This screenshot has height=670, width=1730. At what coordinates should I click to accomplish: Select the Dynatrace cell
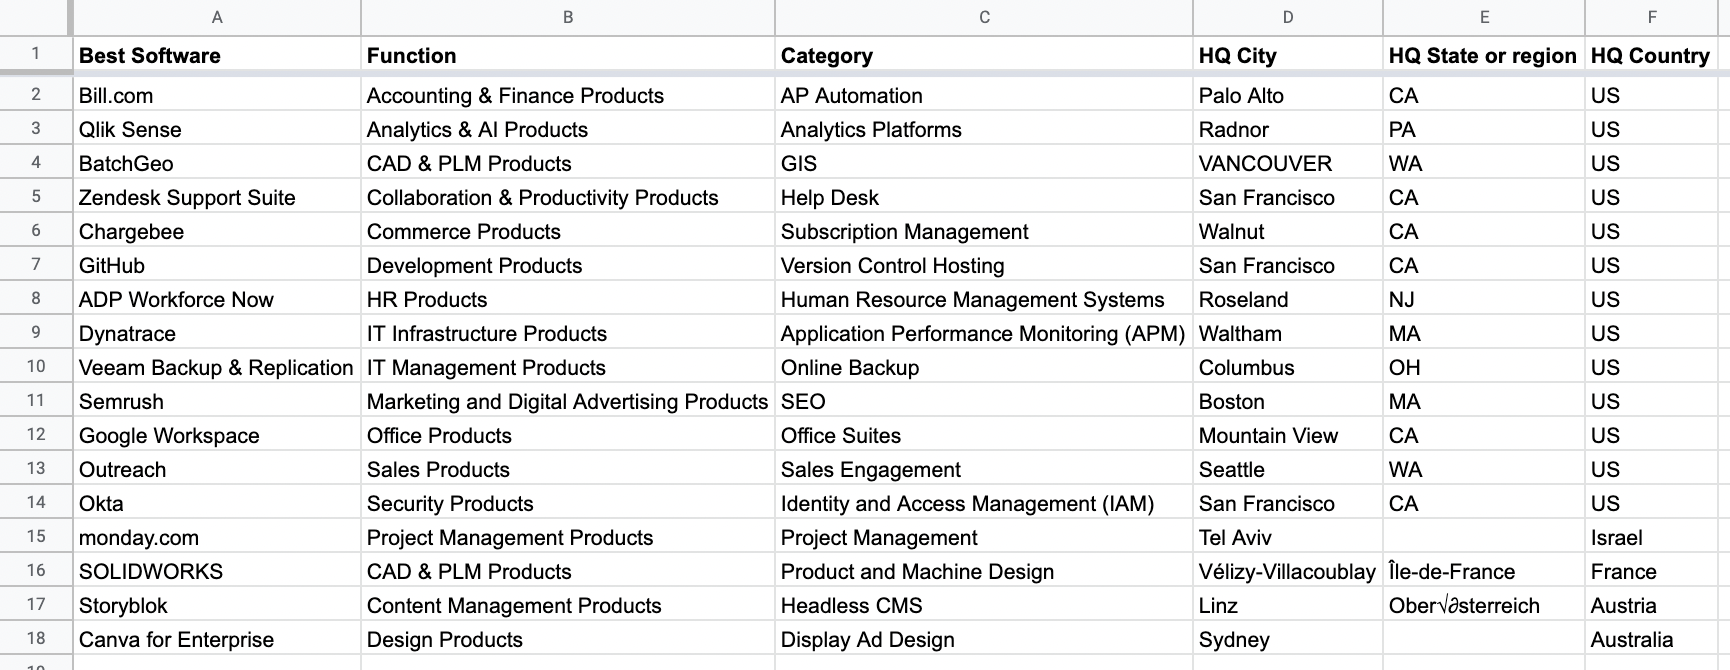217,333
